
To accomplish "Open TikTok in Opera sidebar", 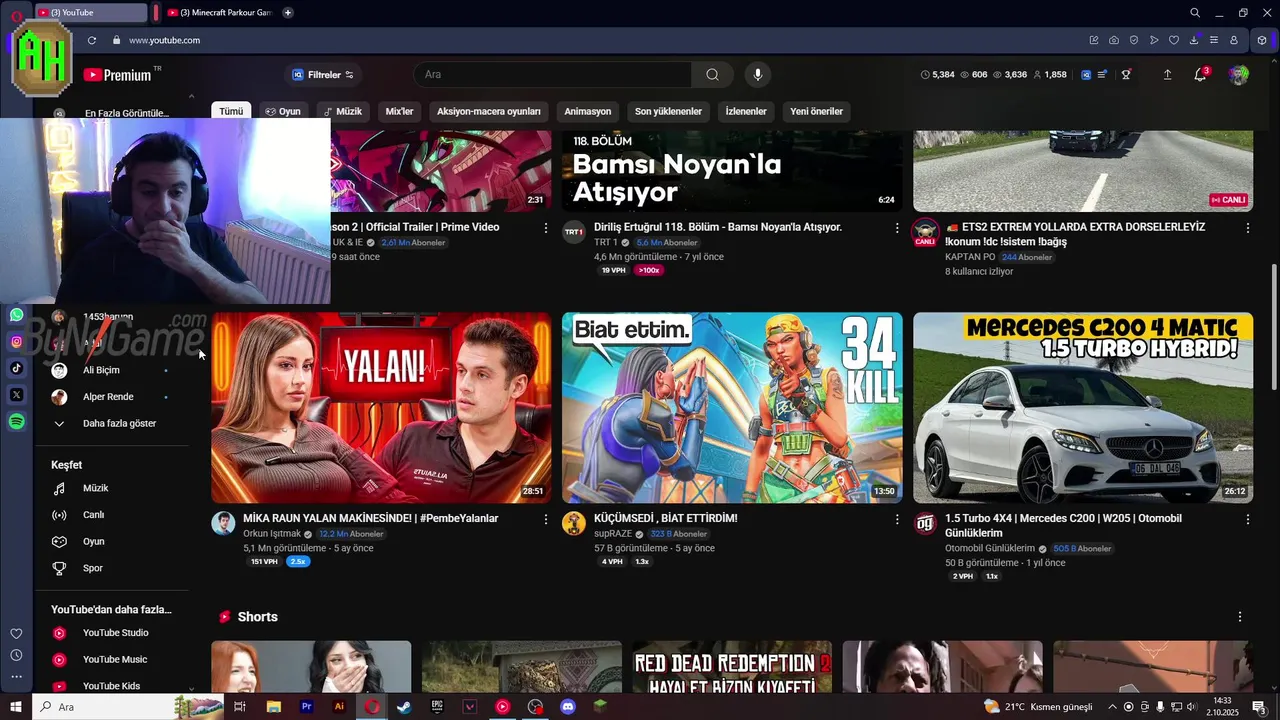I will [16, 368].
